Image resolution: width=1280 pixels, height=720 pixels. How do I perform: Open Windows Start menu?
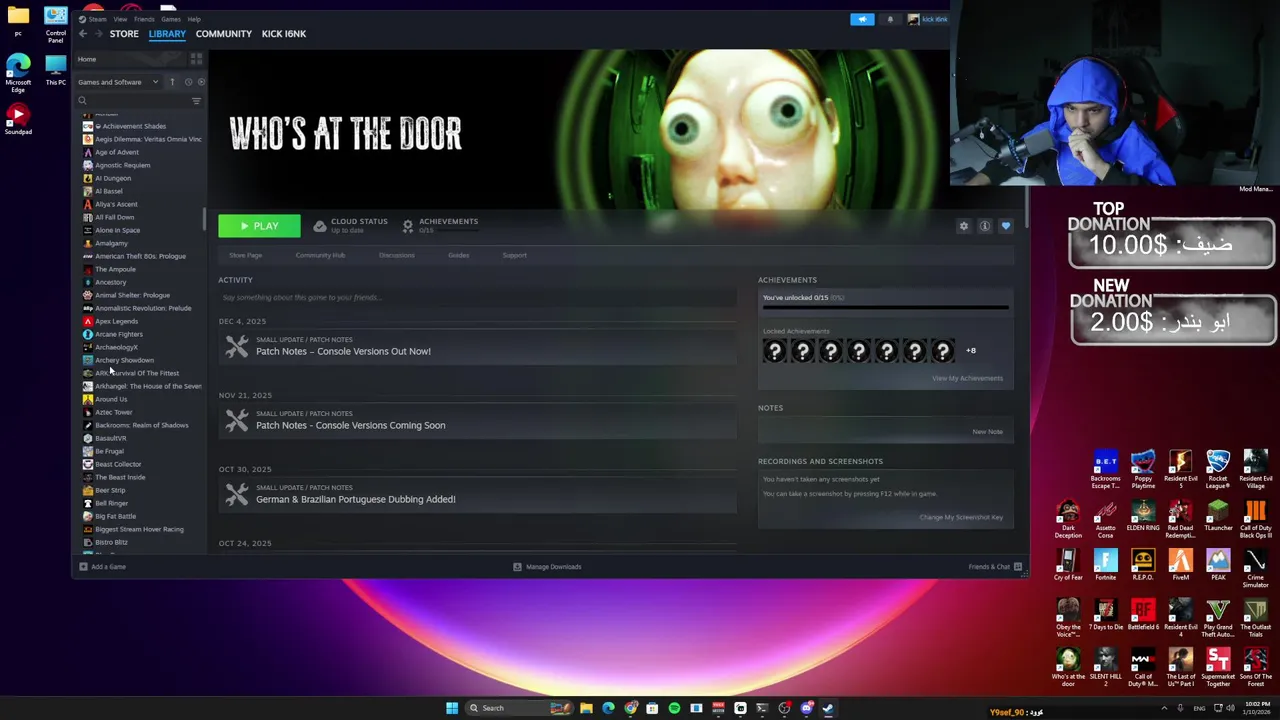(452, 708)
